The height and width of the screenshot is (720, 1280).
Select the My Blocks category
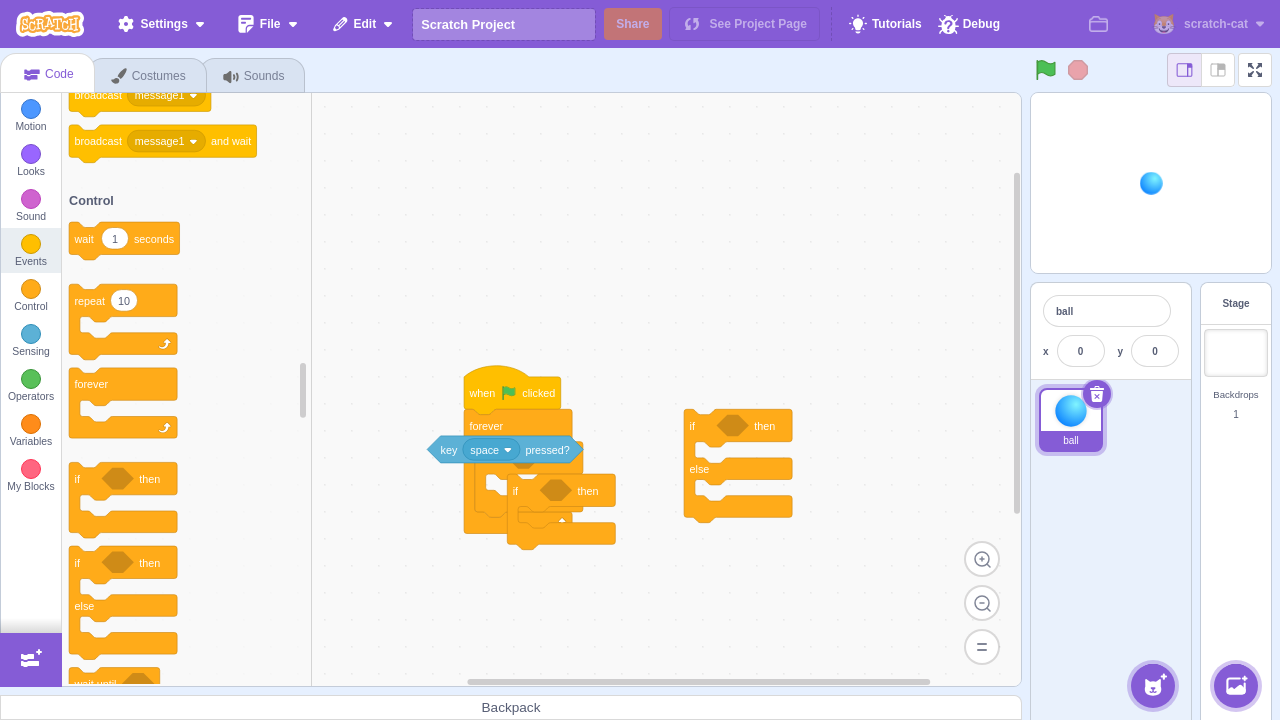[x=31, y=476]
